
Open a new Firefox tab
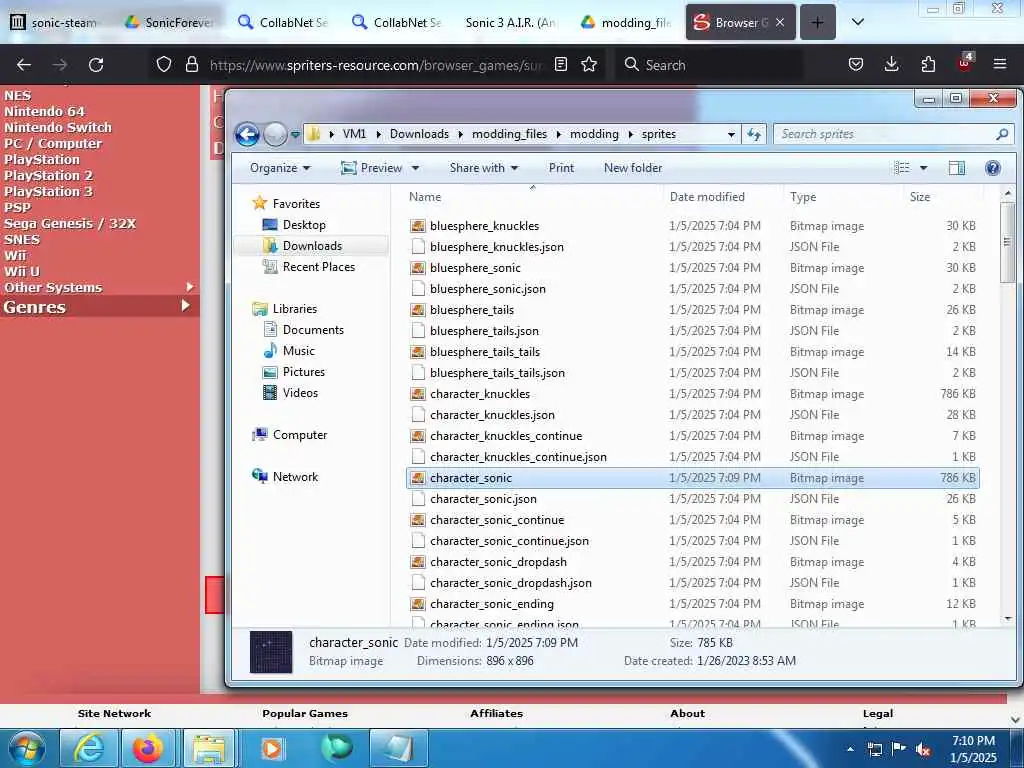(818, 22)
